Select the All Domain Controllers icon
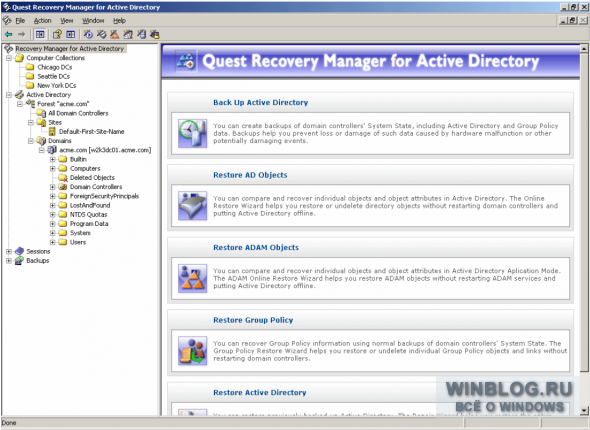Image resolution: width=590 pixels, height=430 pixels. [41, 113]
